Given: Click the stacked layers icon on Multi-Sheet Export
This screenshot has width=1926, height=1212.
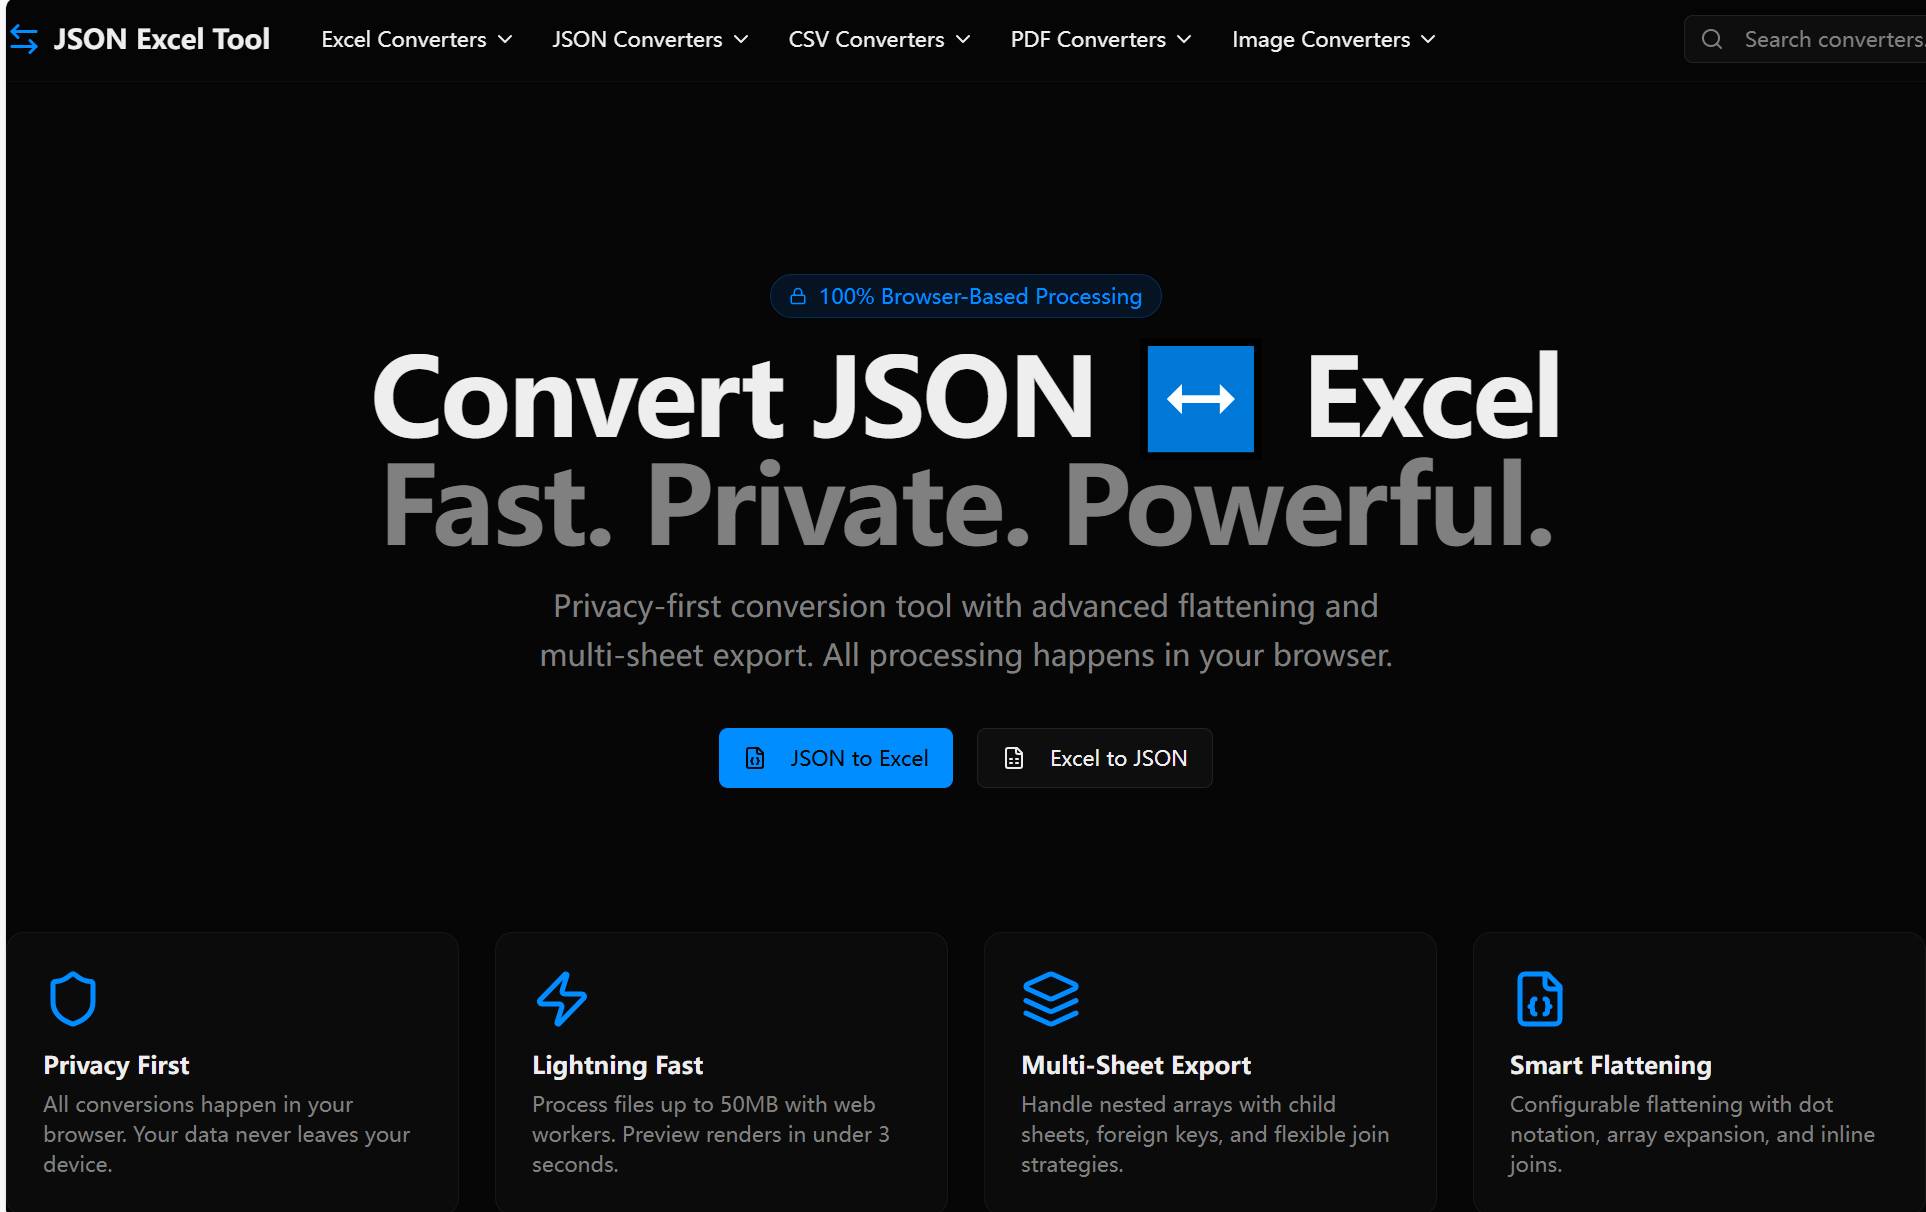Looking at the screenshot, I should coord(1050,998).
